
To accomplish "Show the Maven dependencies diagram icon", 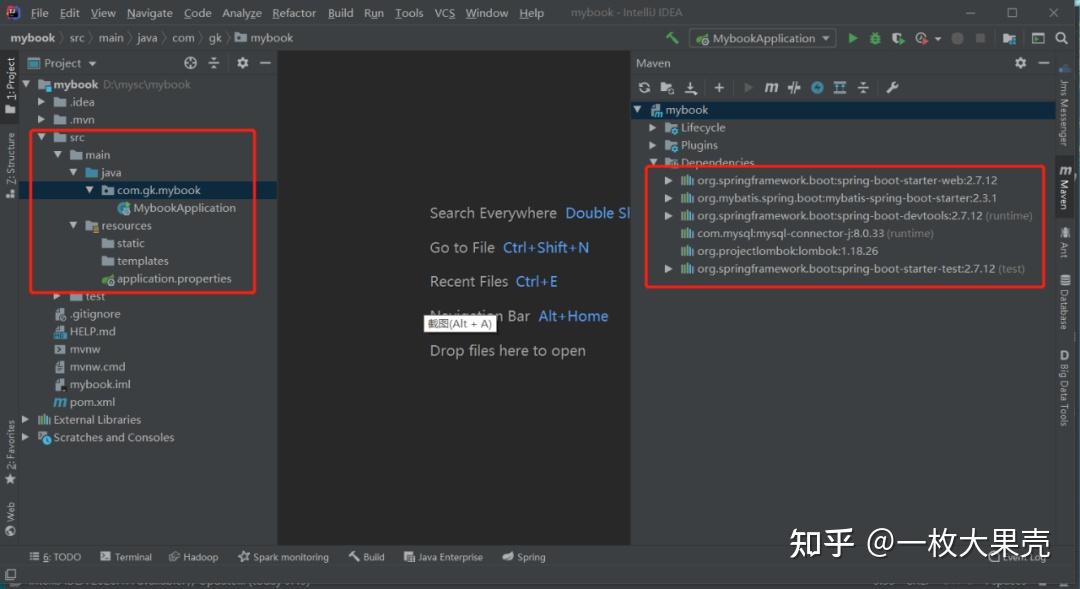I will pyautogui.click(x=840, y=87).
